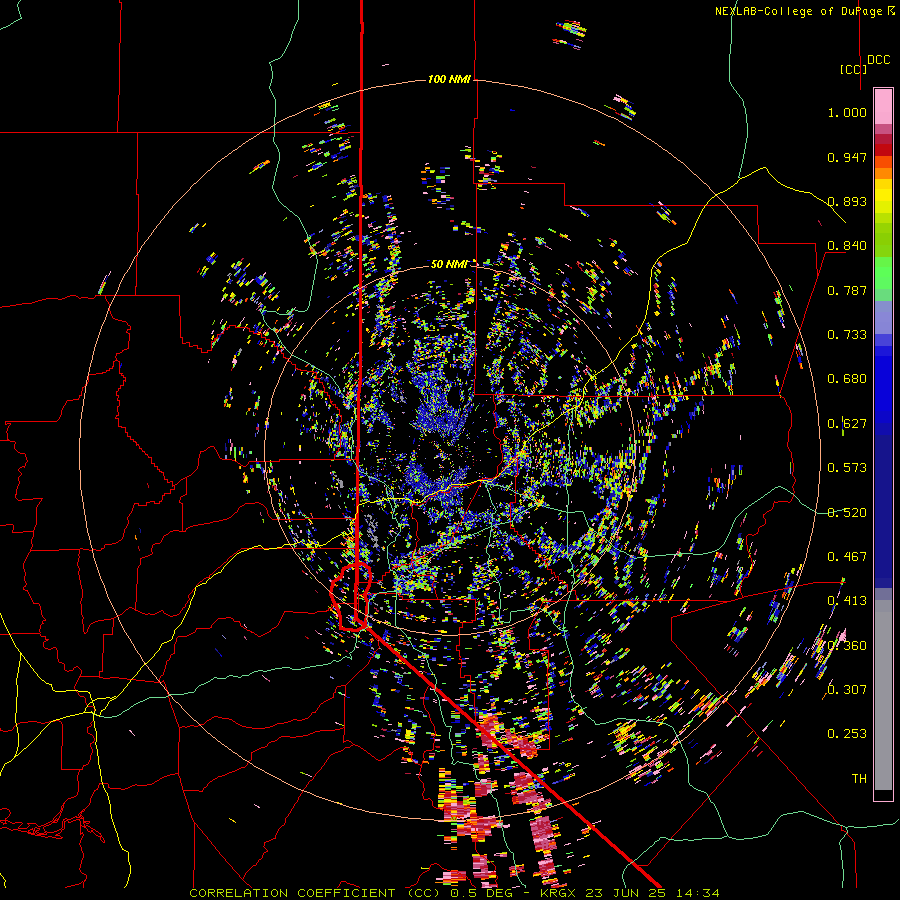Click the 0.360 color scale value
This screenshot has width=900, height=900.
847,646
